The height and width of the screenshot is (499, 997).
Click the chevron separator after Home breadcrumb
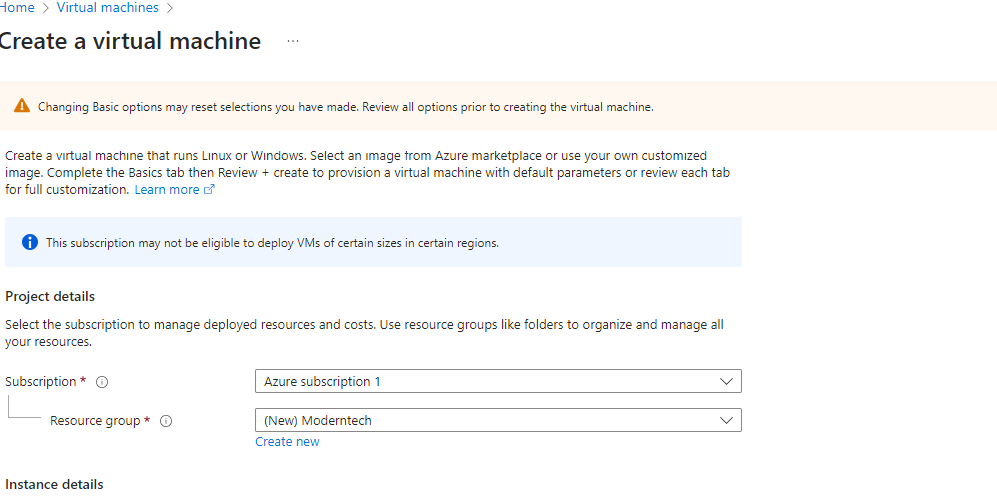(45, 8)
